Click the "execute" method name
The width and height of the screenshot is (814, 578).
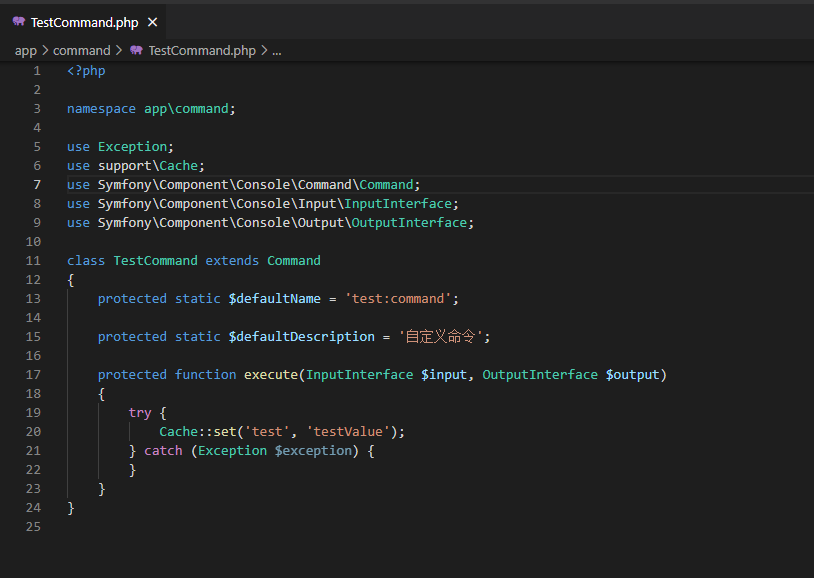(271, 375)
